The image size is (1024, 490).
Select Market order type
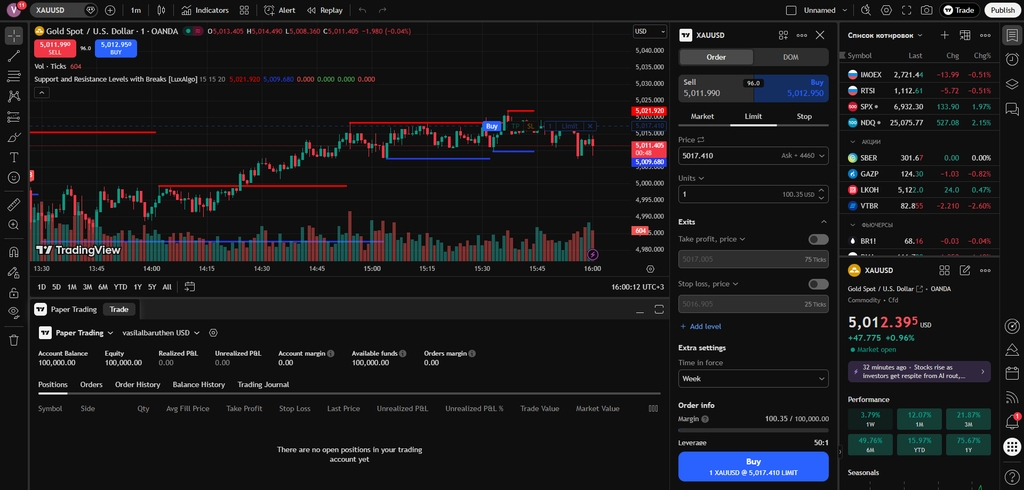[x=702, y=116]
